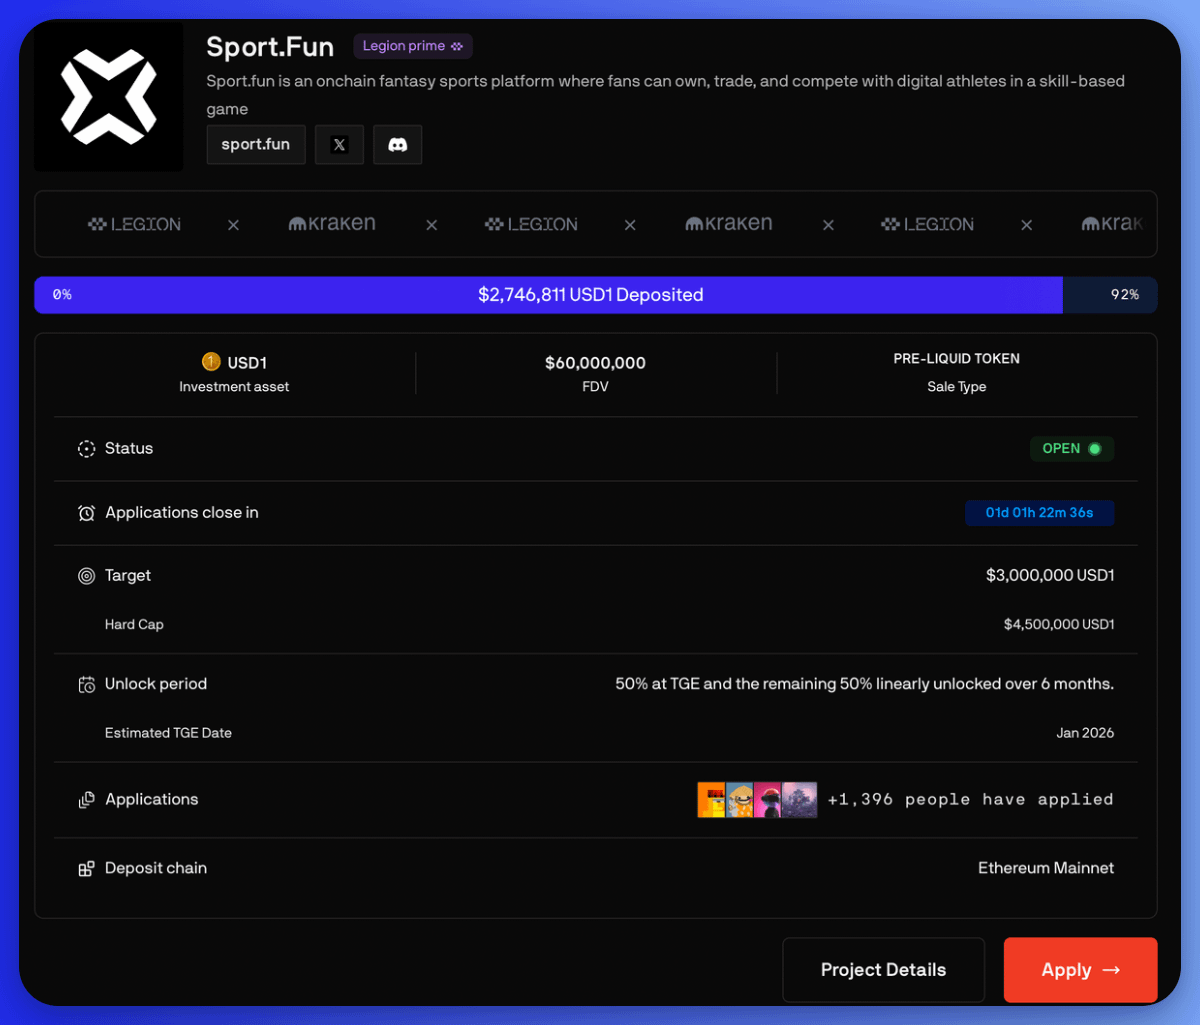Click the green OPEN status badge

[x=1072, y=449]
